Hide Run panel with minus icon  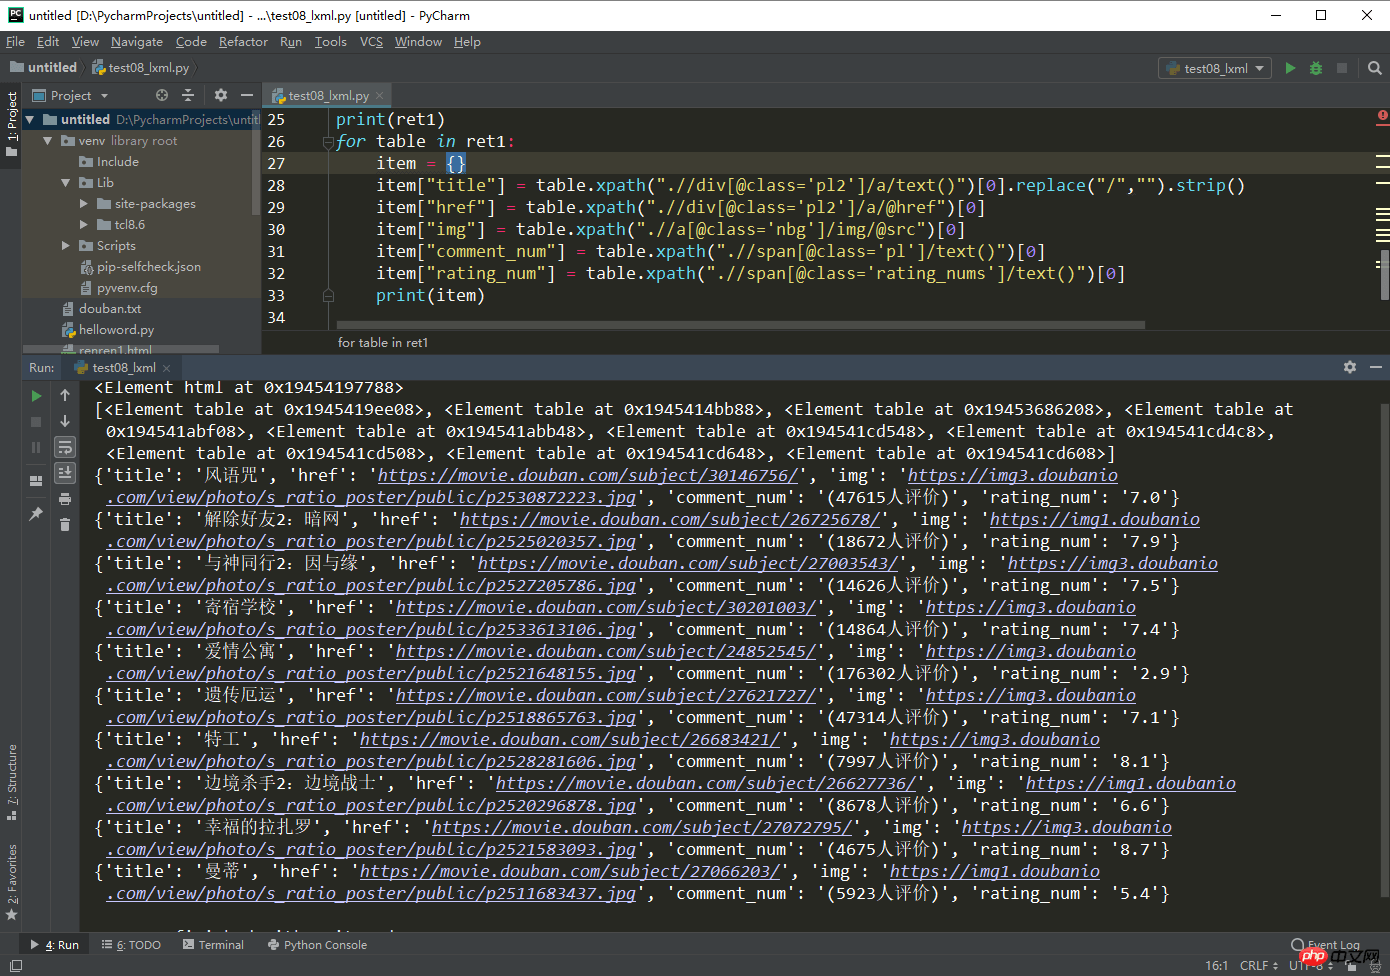coord(1375,367)
